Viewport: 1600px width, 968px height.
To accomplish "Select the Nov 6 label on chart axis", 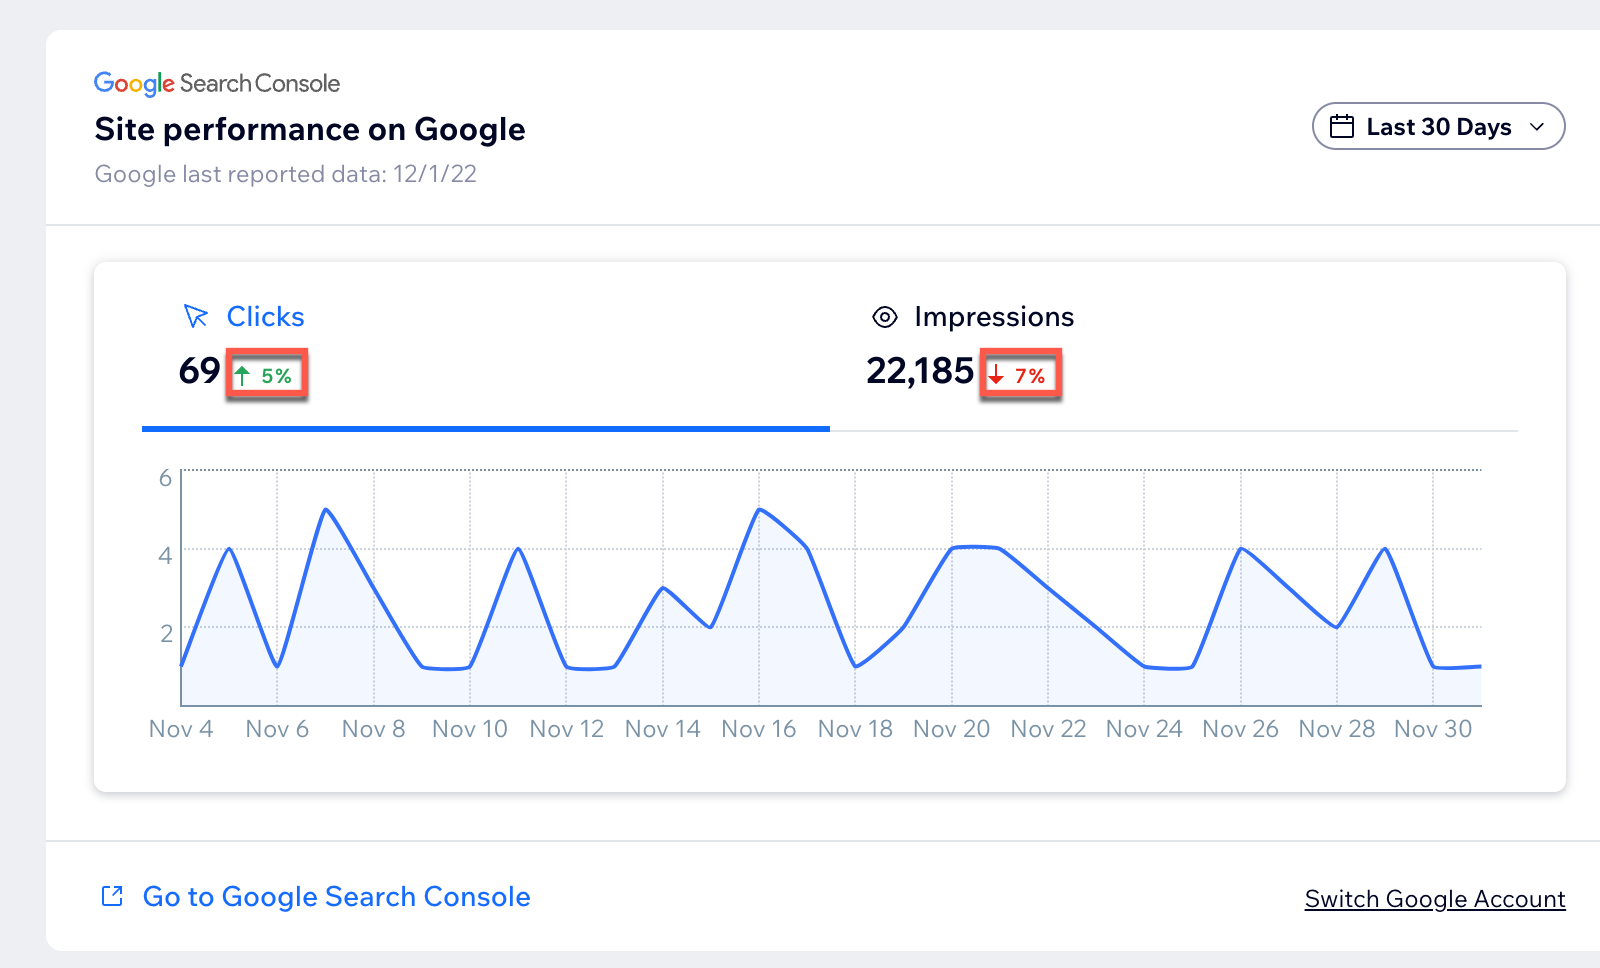I will pyautogui.click(x=277, y=729).
